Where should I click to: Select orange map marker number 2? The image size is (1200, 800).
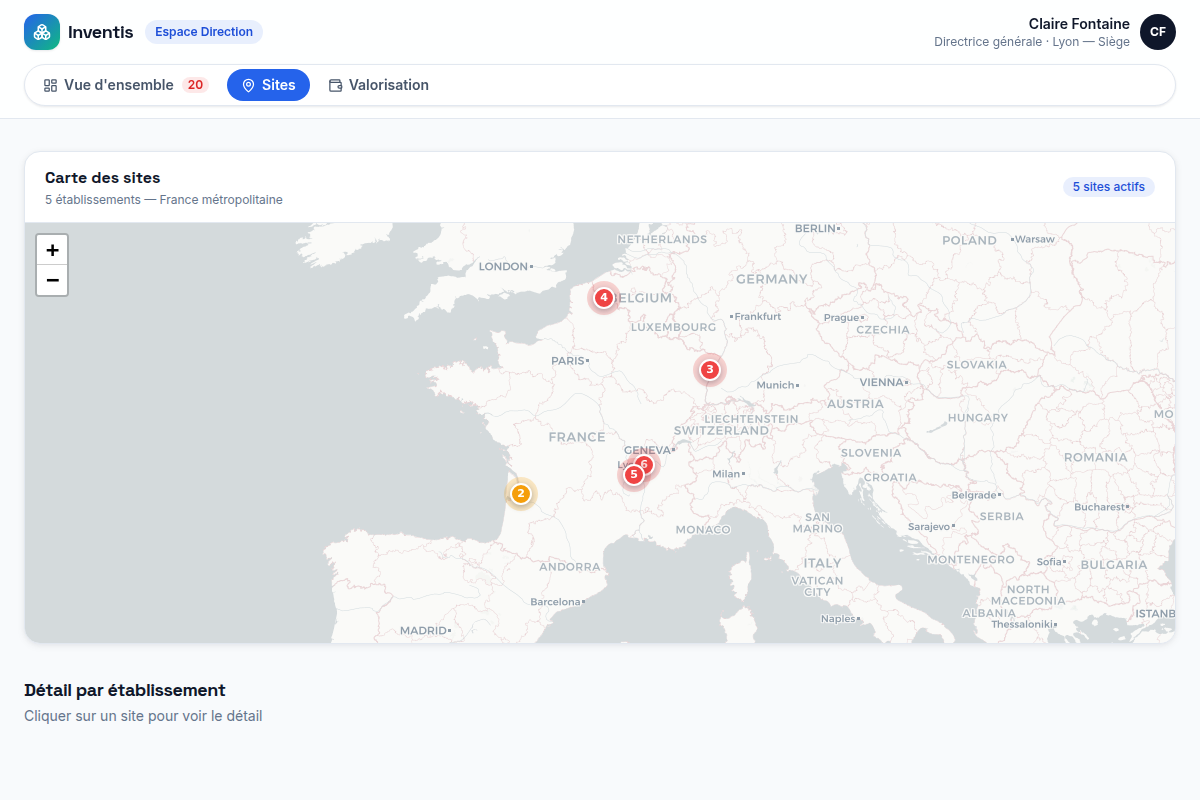point(521,494)
